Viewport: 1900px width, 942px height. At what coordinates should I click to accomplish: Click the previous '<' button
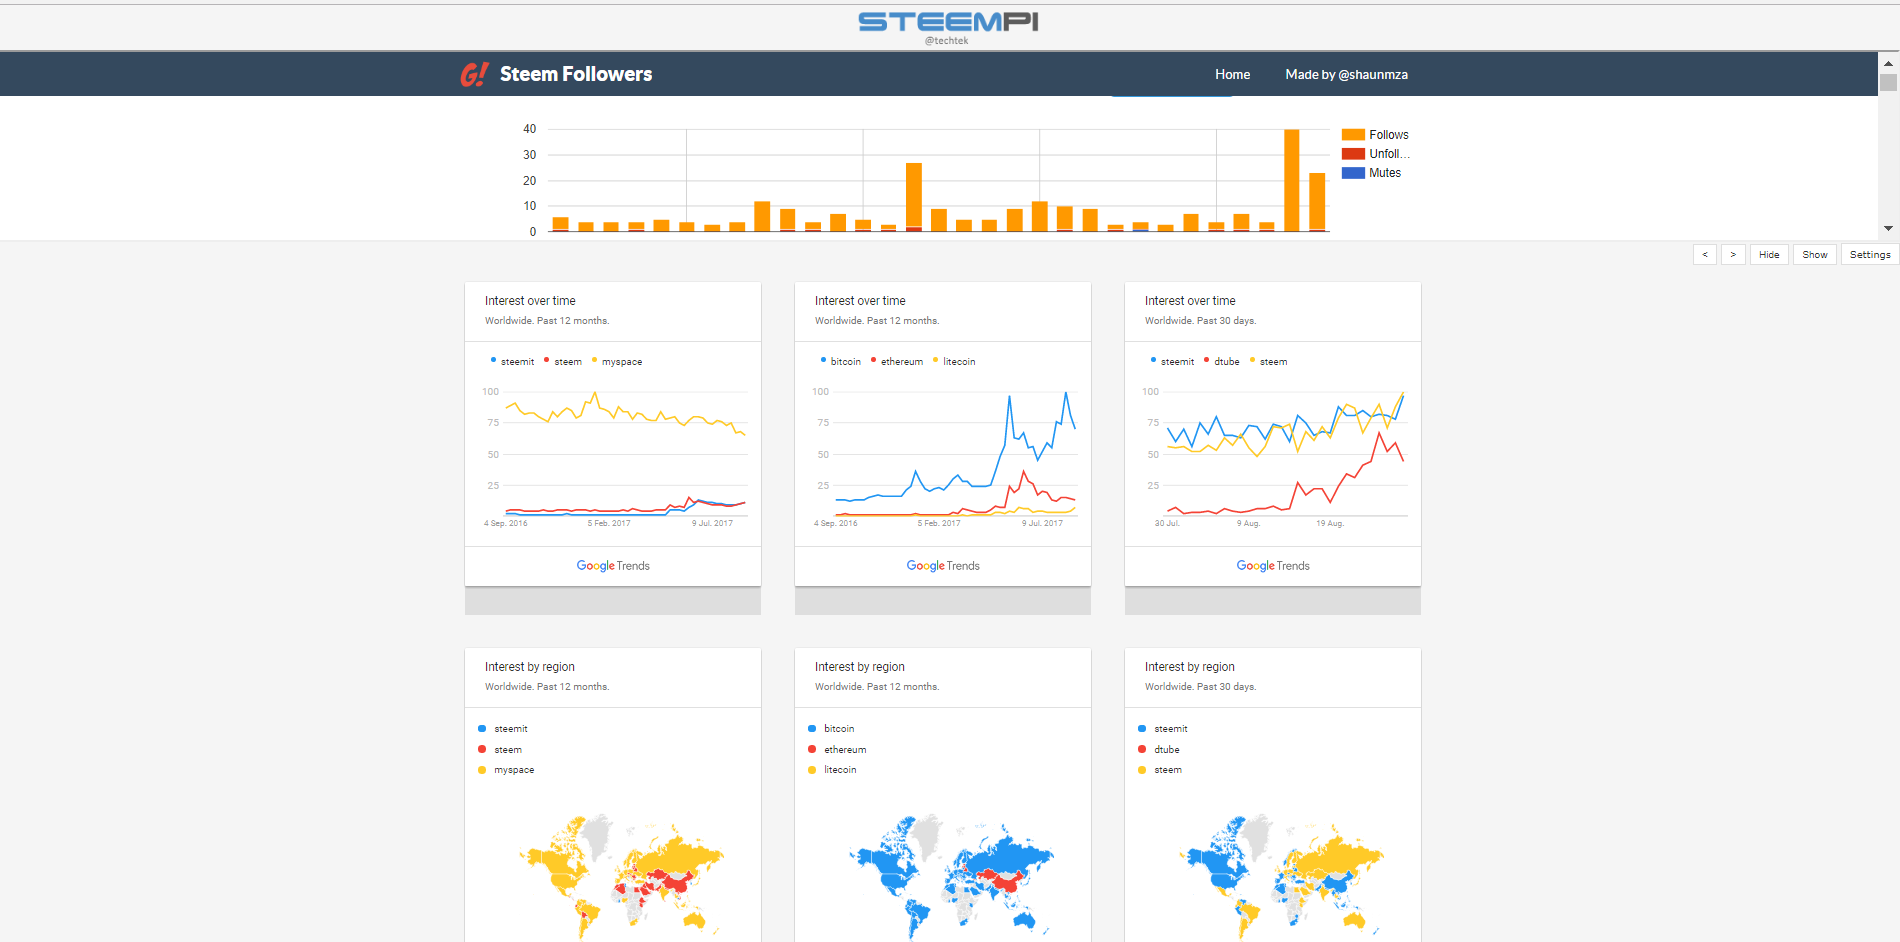[1705, 255]
